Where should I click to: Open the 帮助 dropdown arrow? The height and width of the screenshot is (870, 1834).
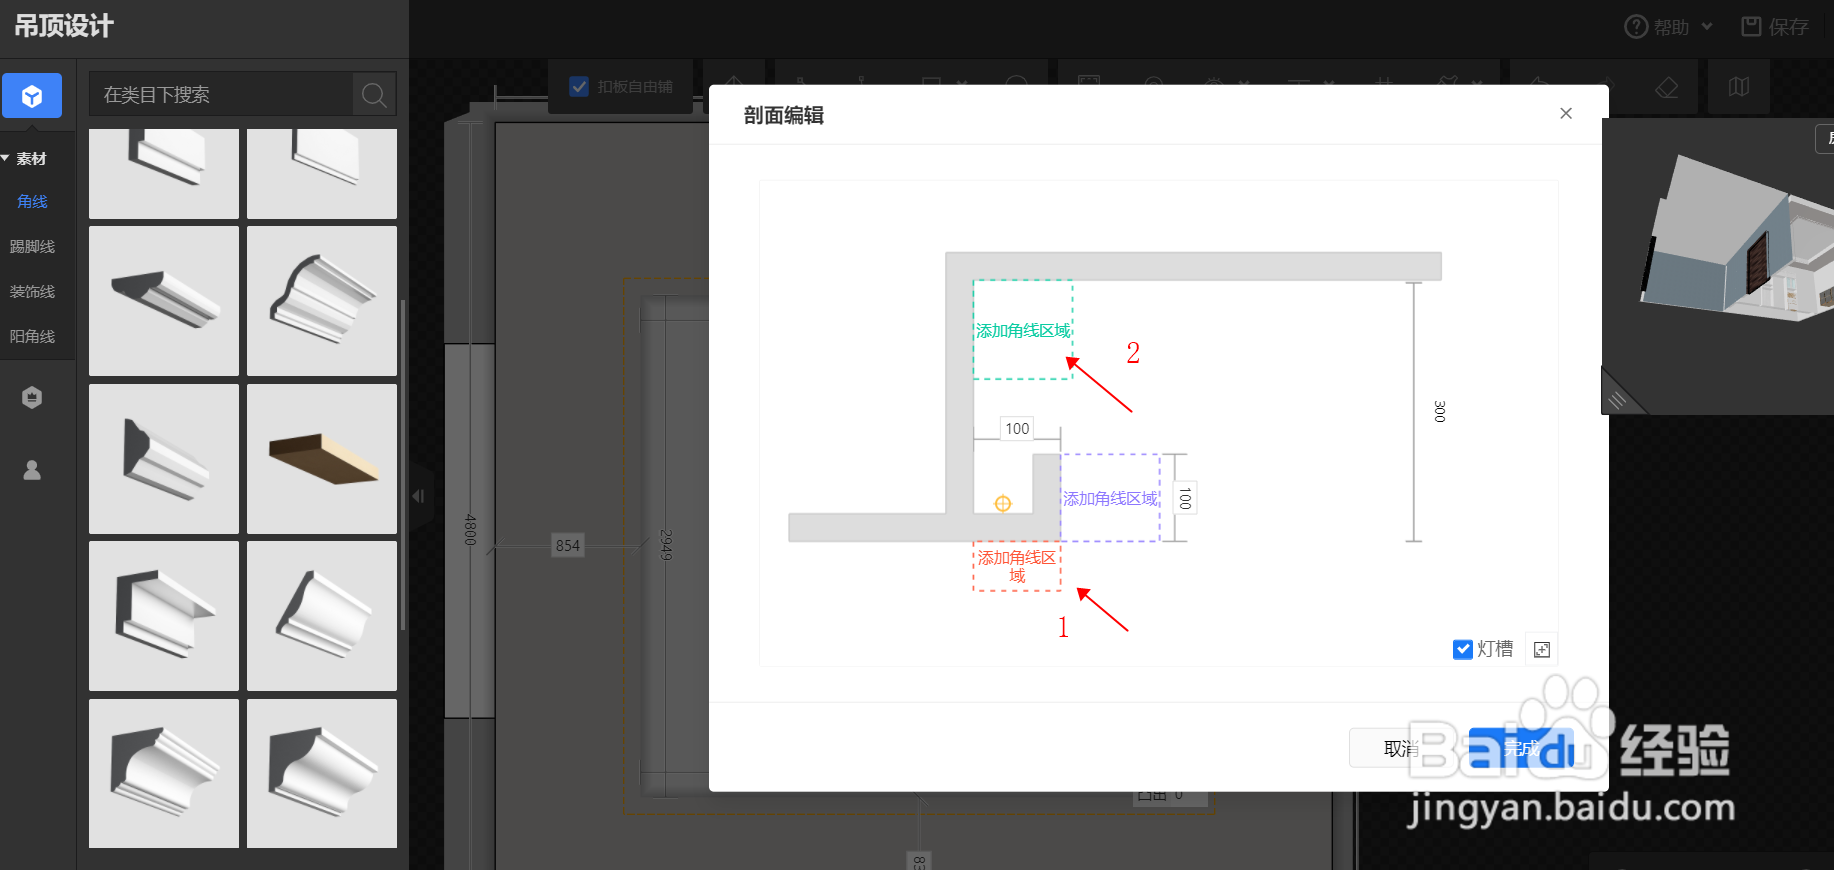[1707, 27]
